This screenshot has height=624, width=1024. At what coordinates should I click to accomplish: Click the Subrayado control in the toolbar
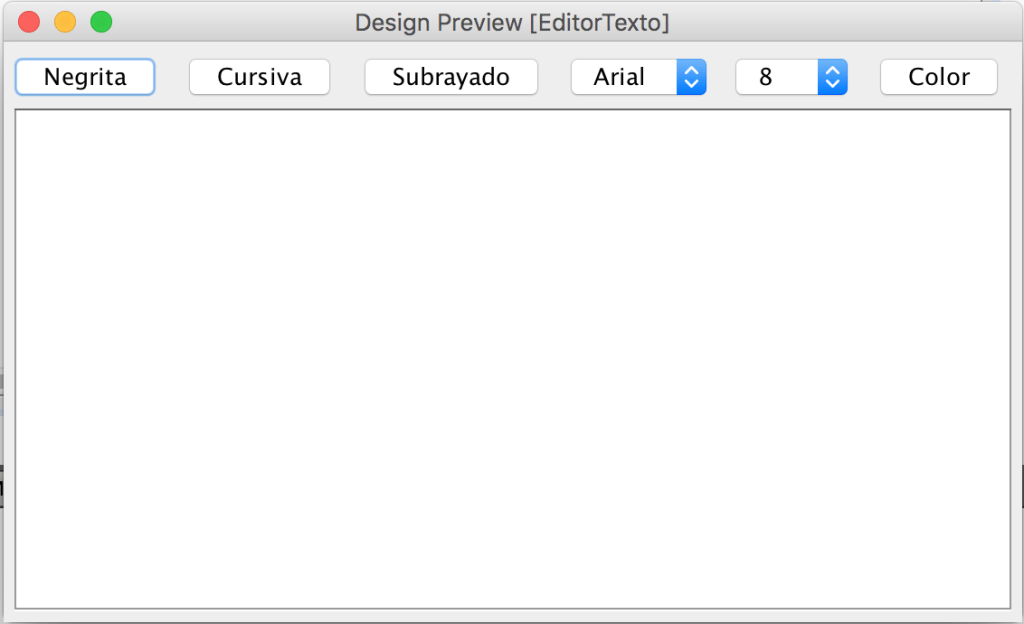click(x=450, y=76)
